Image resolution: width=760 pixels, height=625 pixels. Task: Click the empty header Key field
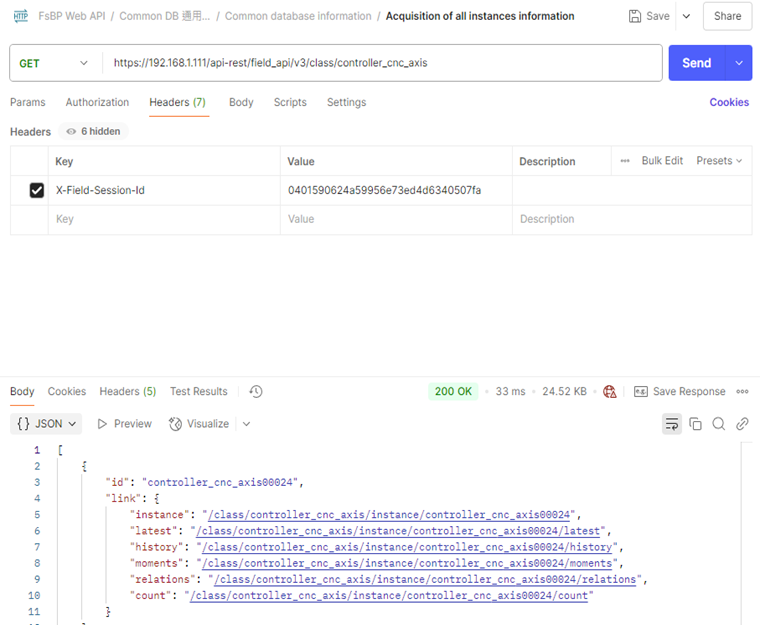pos(164,219)
